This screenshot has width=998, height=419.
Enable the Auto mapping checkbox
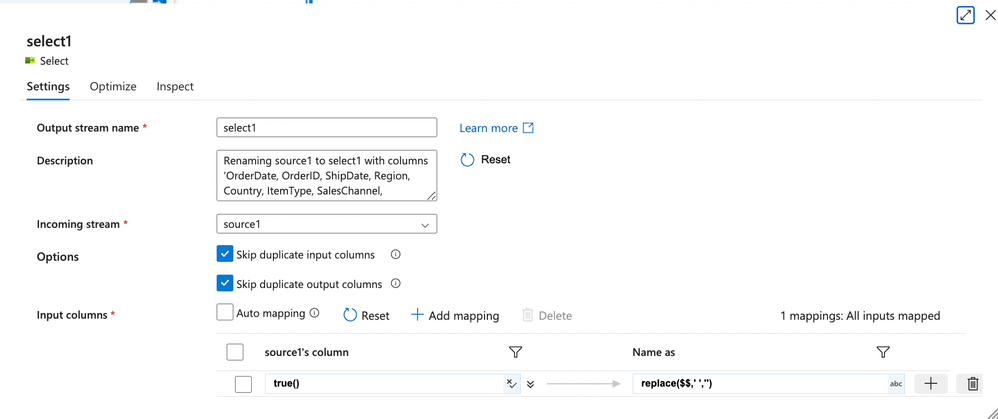click(x=225, y=313)
